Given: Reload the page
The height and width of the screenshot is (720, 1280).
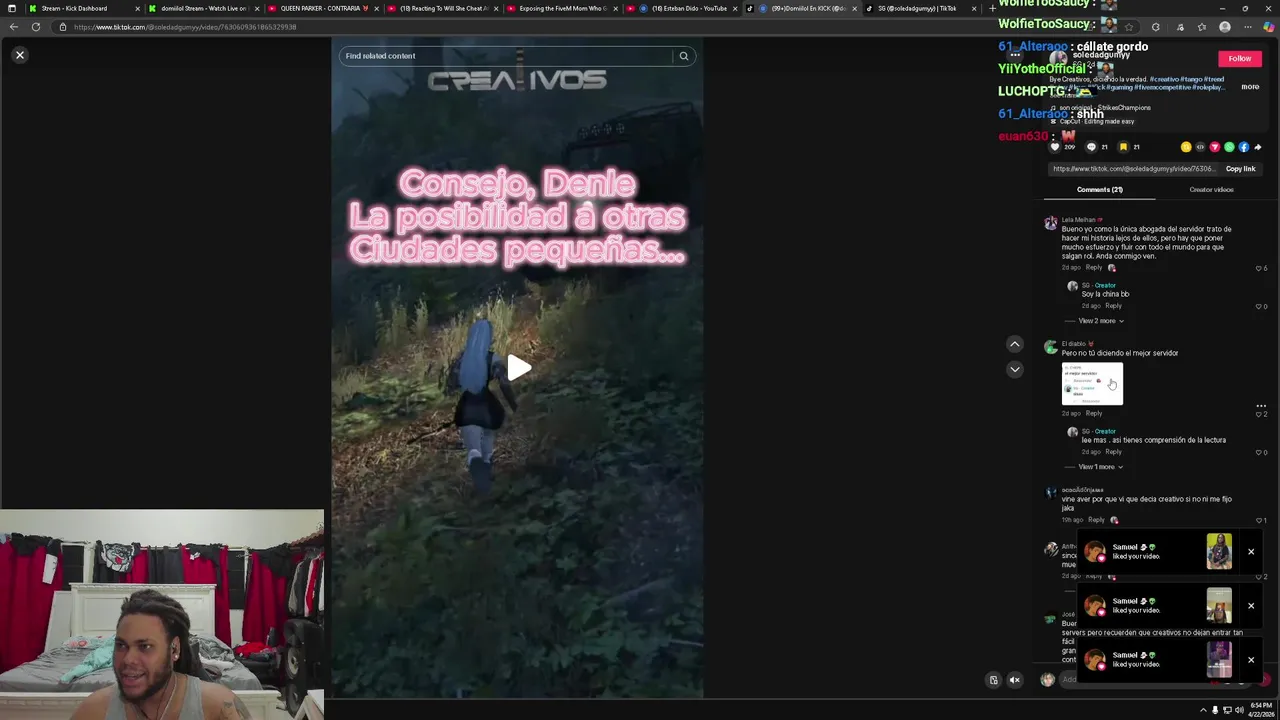Looking at the screenshot, I should point(35,27).
